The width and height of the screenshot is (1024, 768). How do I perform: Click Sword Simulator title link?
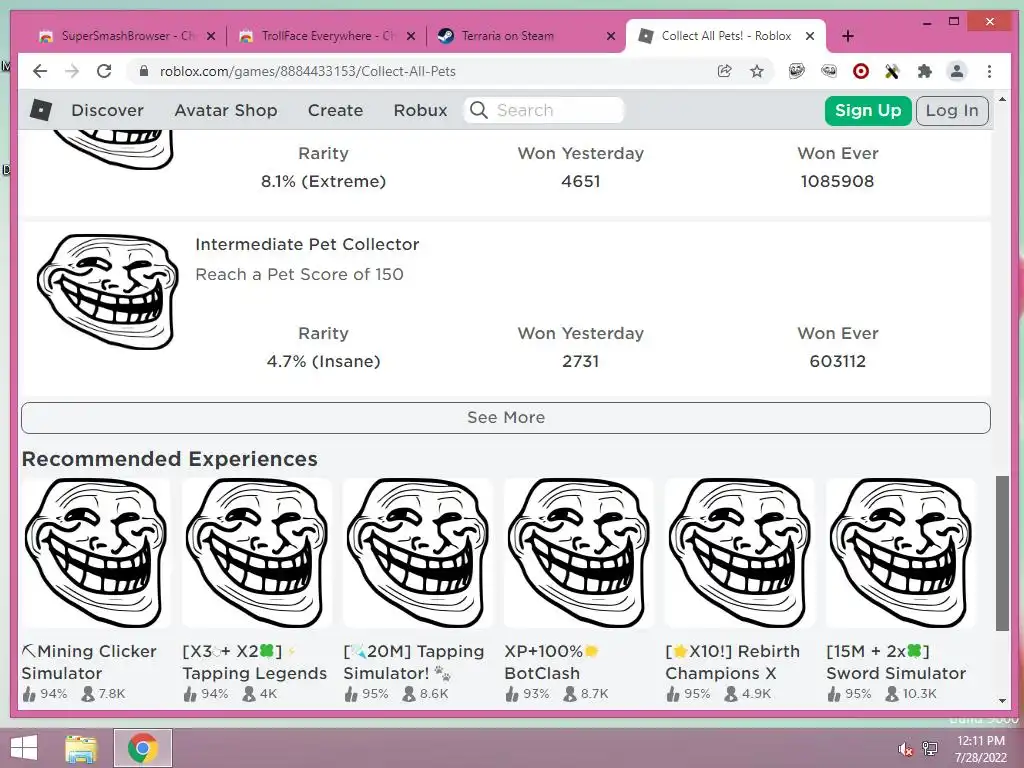896,662
